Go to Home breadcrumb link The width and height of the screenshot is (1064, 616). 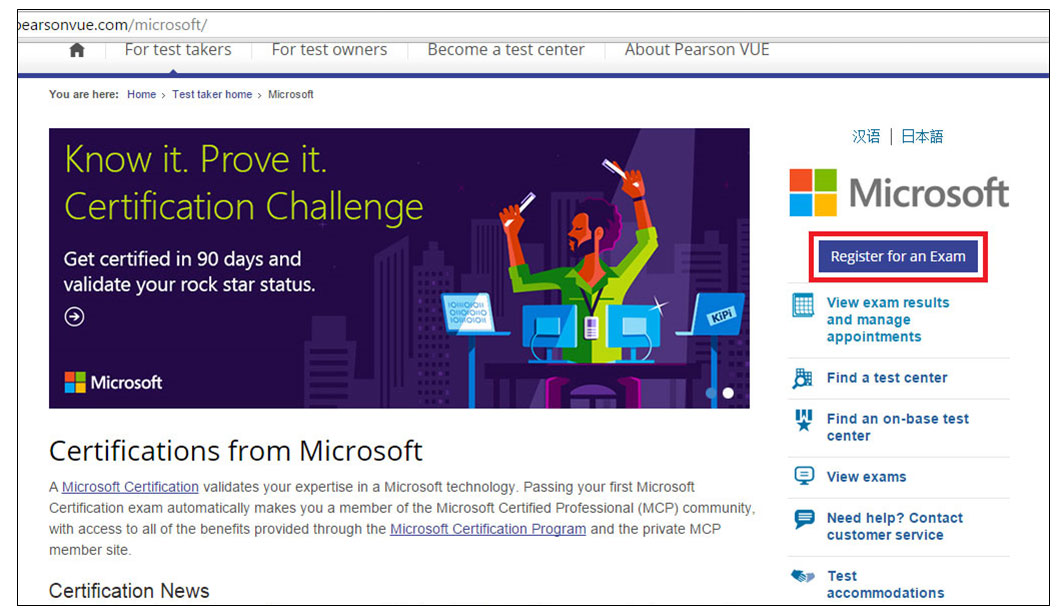(141, 94)
